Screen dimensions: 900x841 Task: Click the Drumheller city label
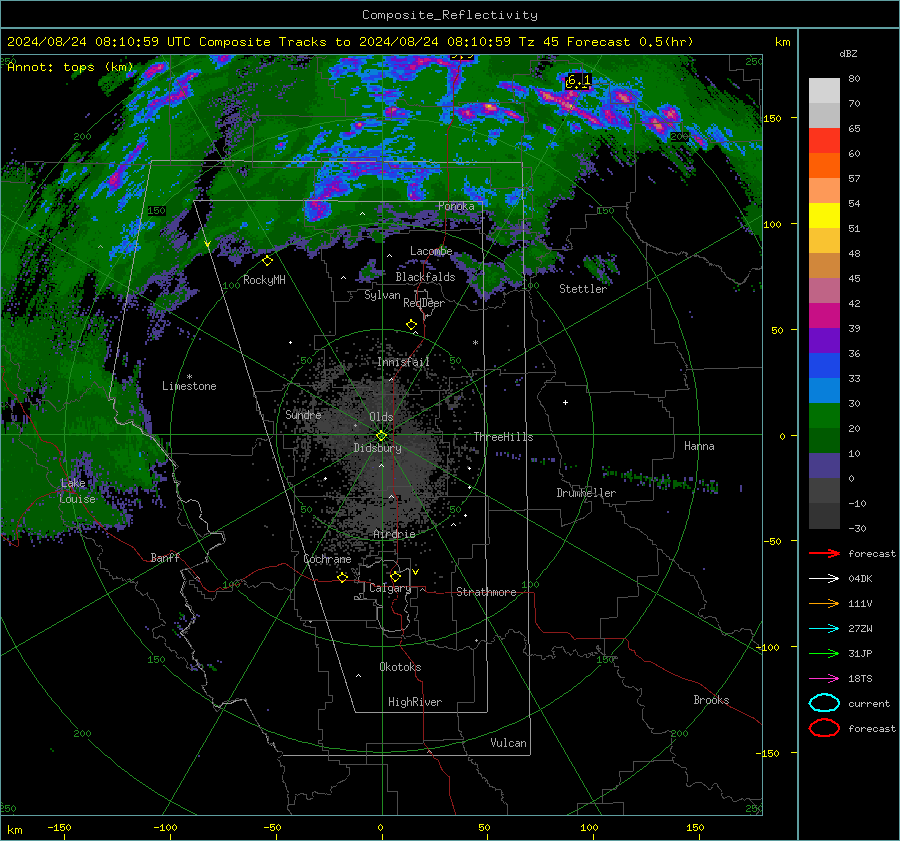(x=586, y=493)
